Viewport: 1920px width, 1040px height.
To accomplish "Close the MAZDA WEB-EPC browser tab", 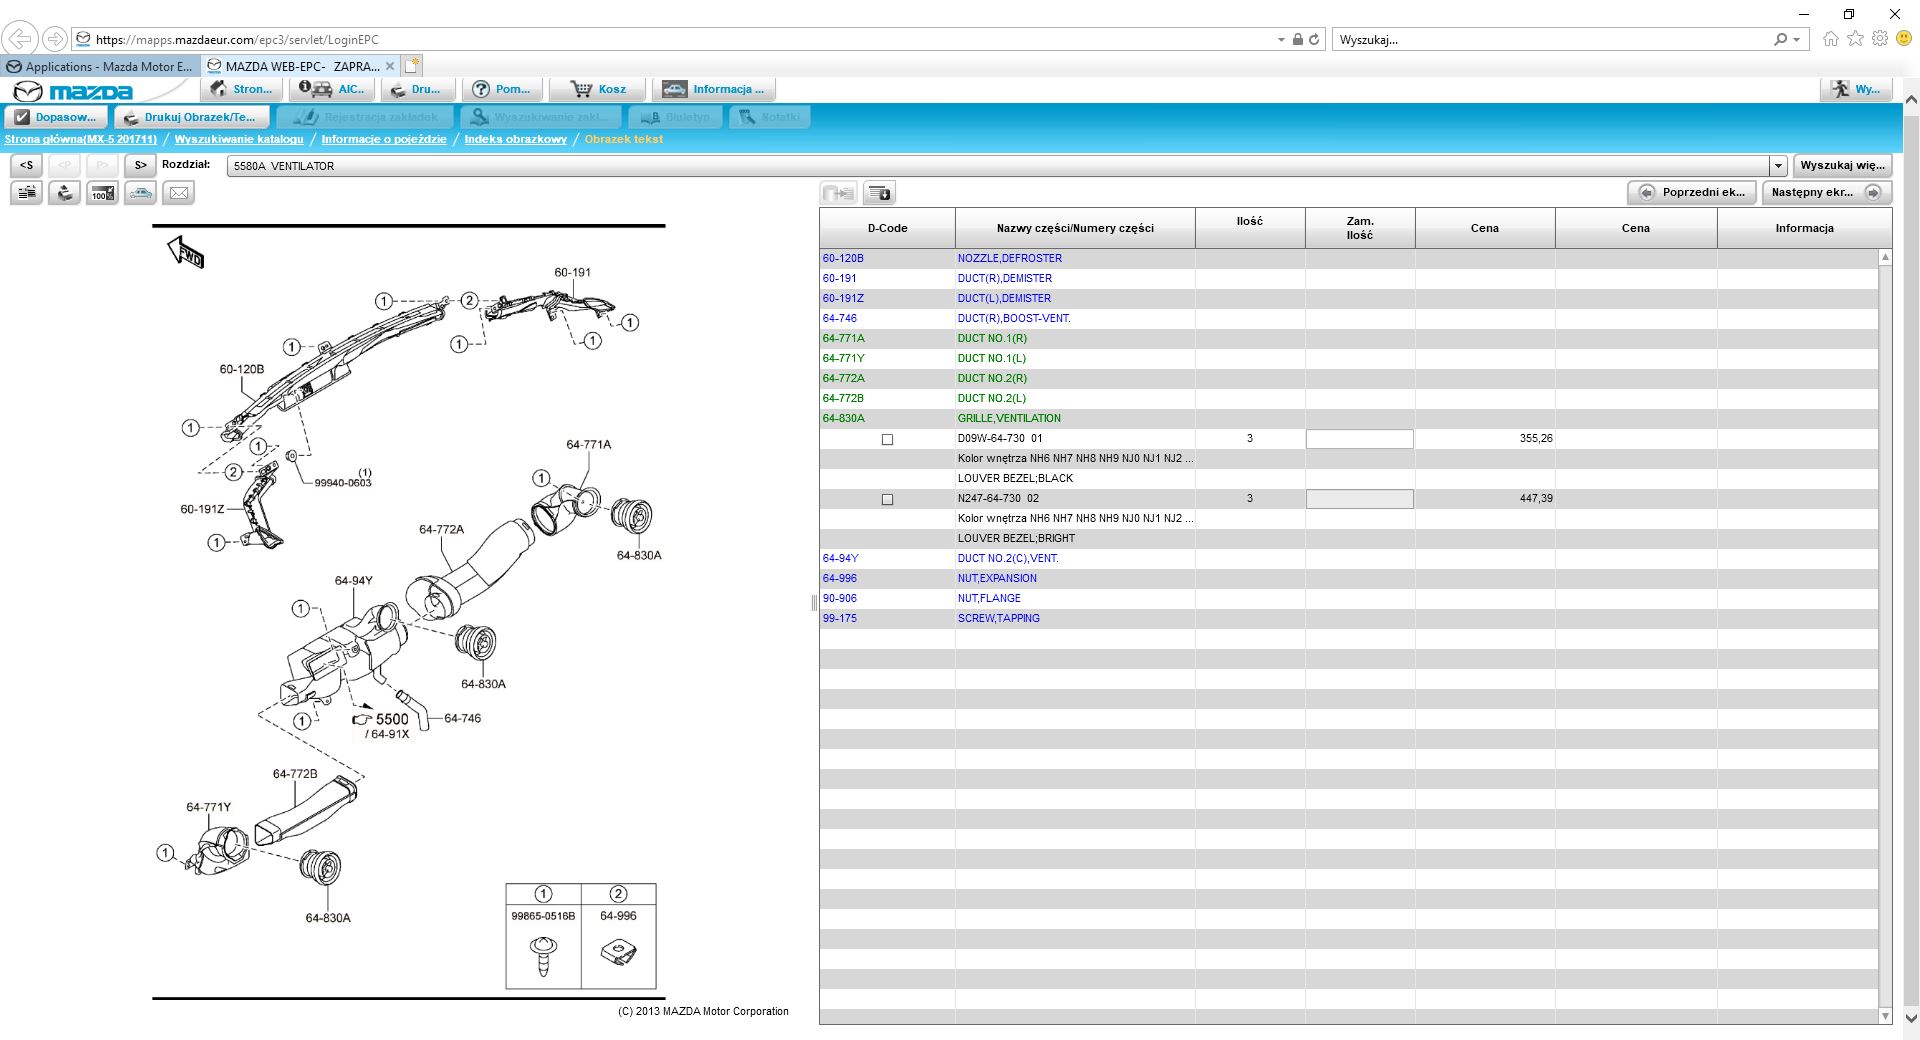I will pos(390,66).
